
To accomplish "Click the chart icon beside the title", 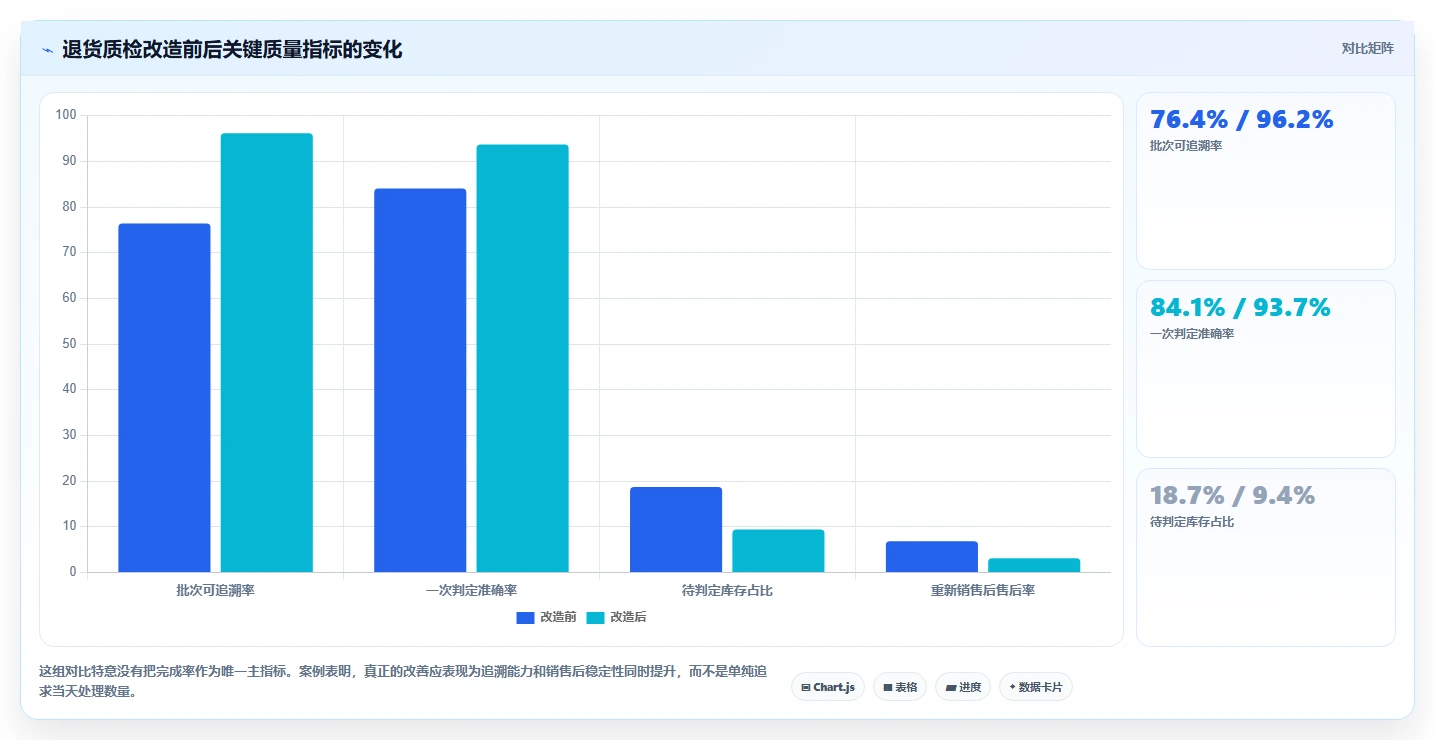I will point(47,50).
